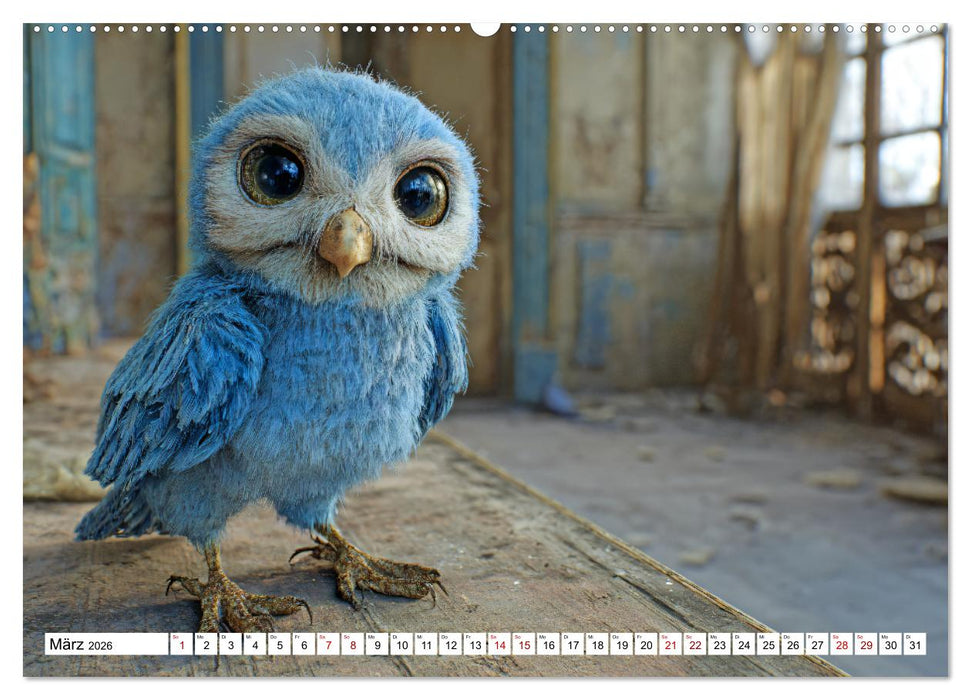
Task: Click Saturday March 7 date box
Action: 328,644
